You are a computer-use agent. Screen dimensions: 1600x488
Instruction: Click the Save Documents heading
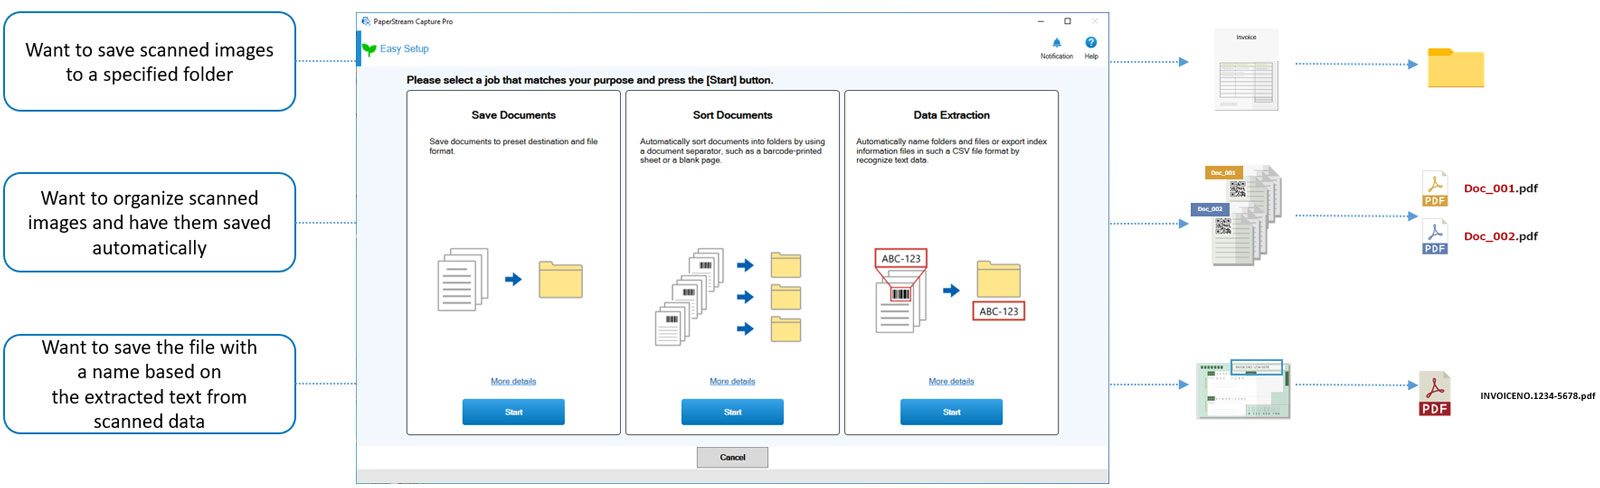(x=513, y=115)
